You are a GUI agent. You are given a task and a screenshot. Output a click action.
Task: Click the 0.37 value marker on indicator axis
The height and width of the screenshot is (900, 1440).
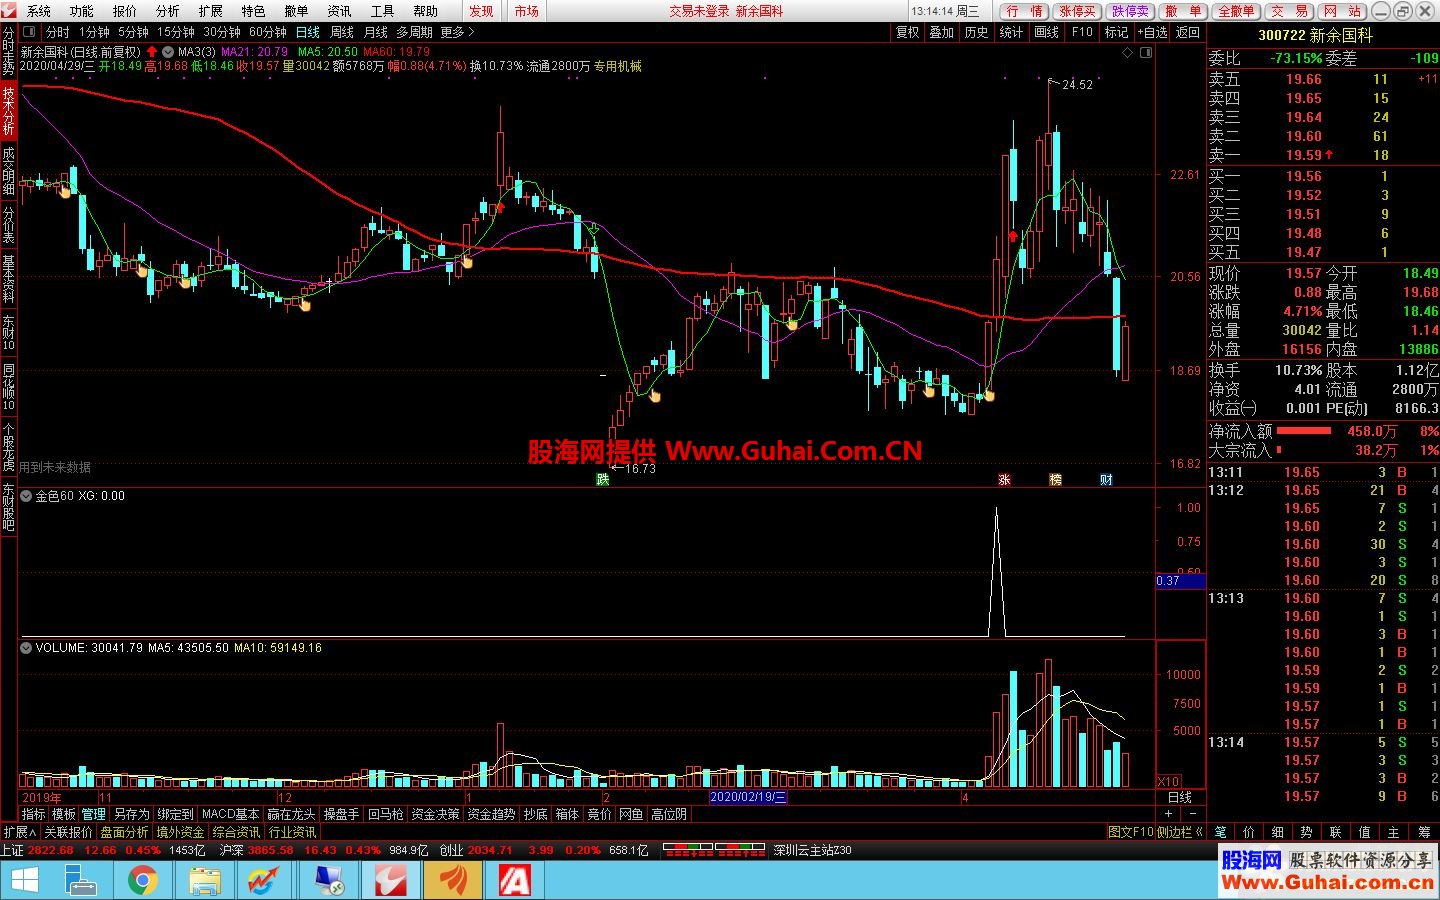(x=1180, y=581)
